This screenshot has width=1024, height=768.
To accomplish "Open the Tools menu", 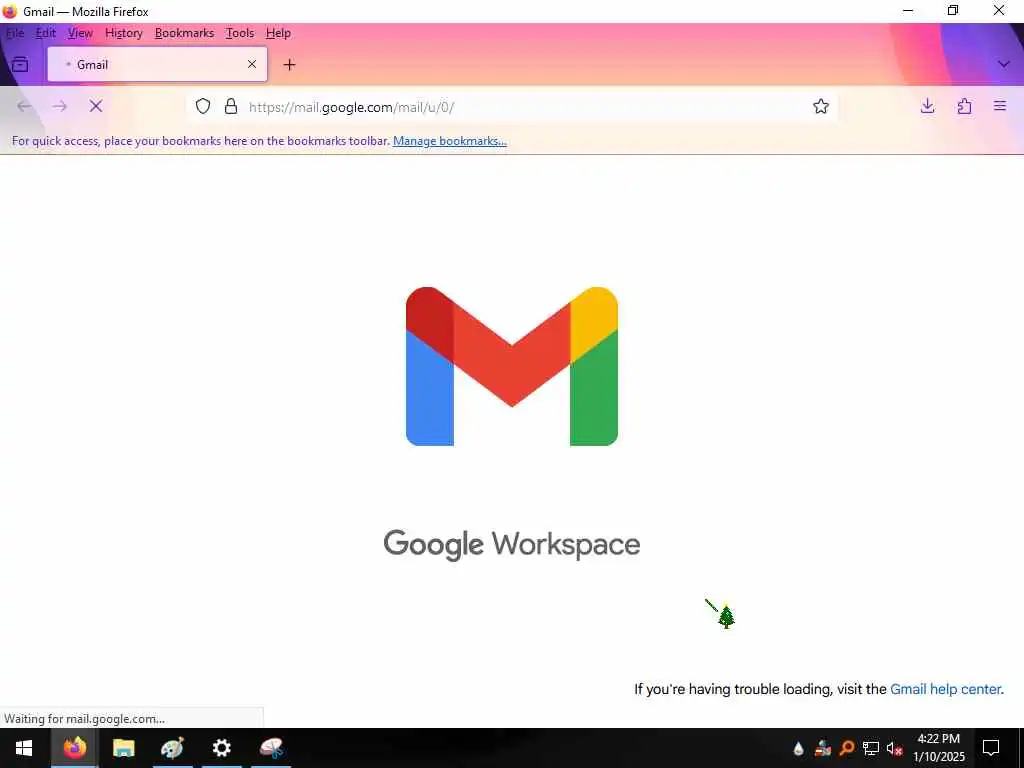I will pos(240,33).
